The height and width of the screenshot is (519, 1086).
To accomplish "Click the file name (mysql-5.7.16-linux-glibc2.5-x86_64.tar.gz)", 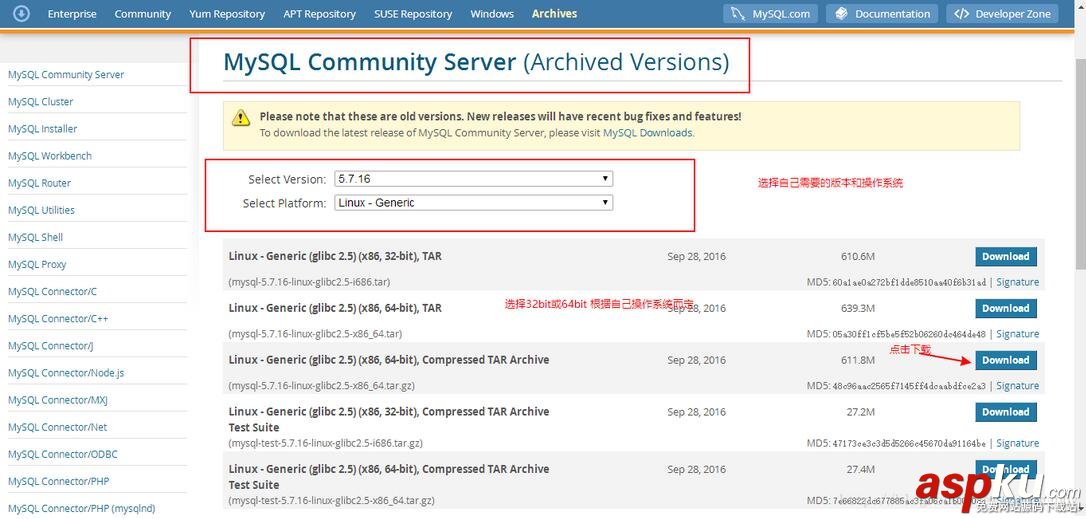I will coord(321,386).
